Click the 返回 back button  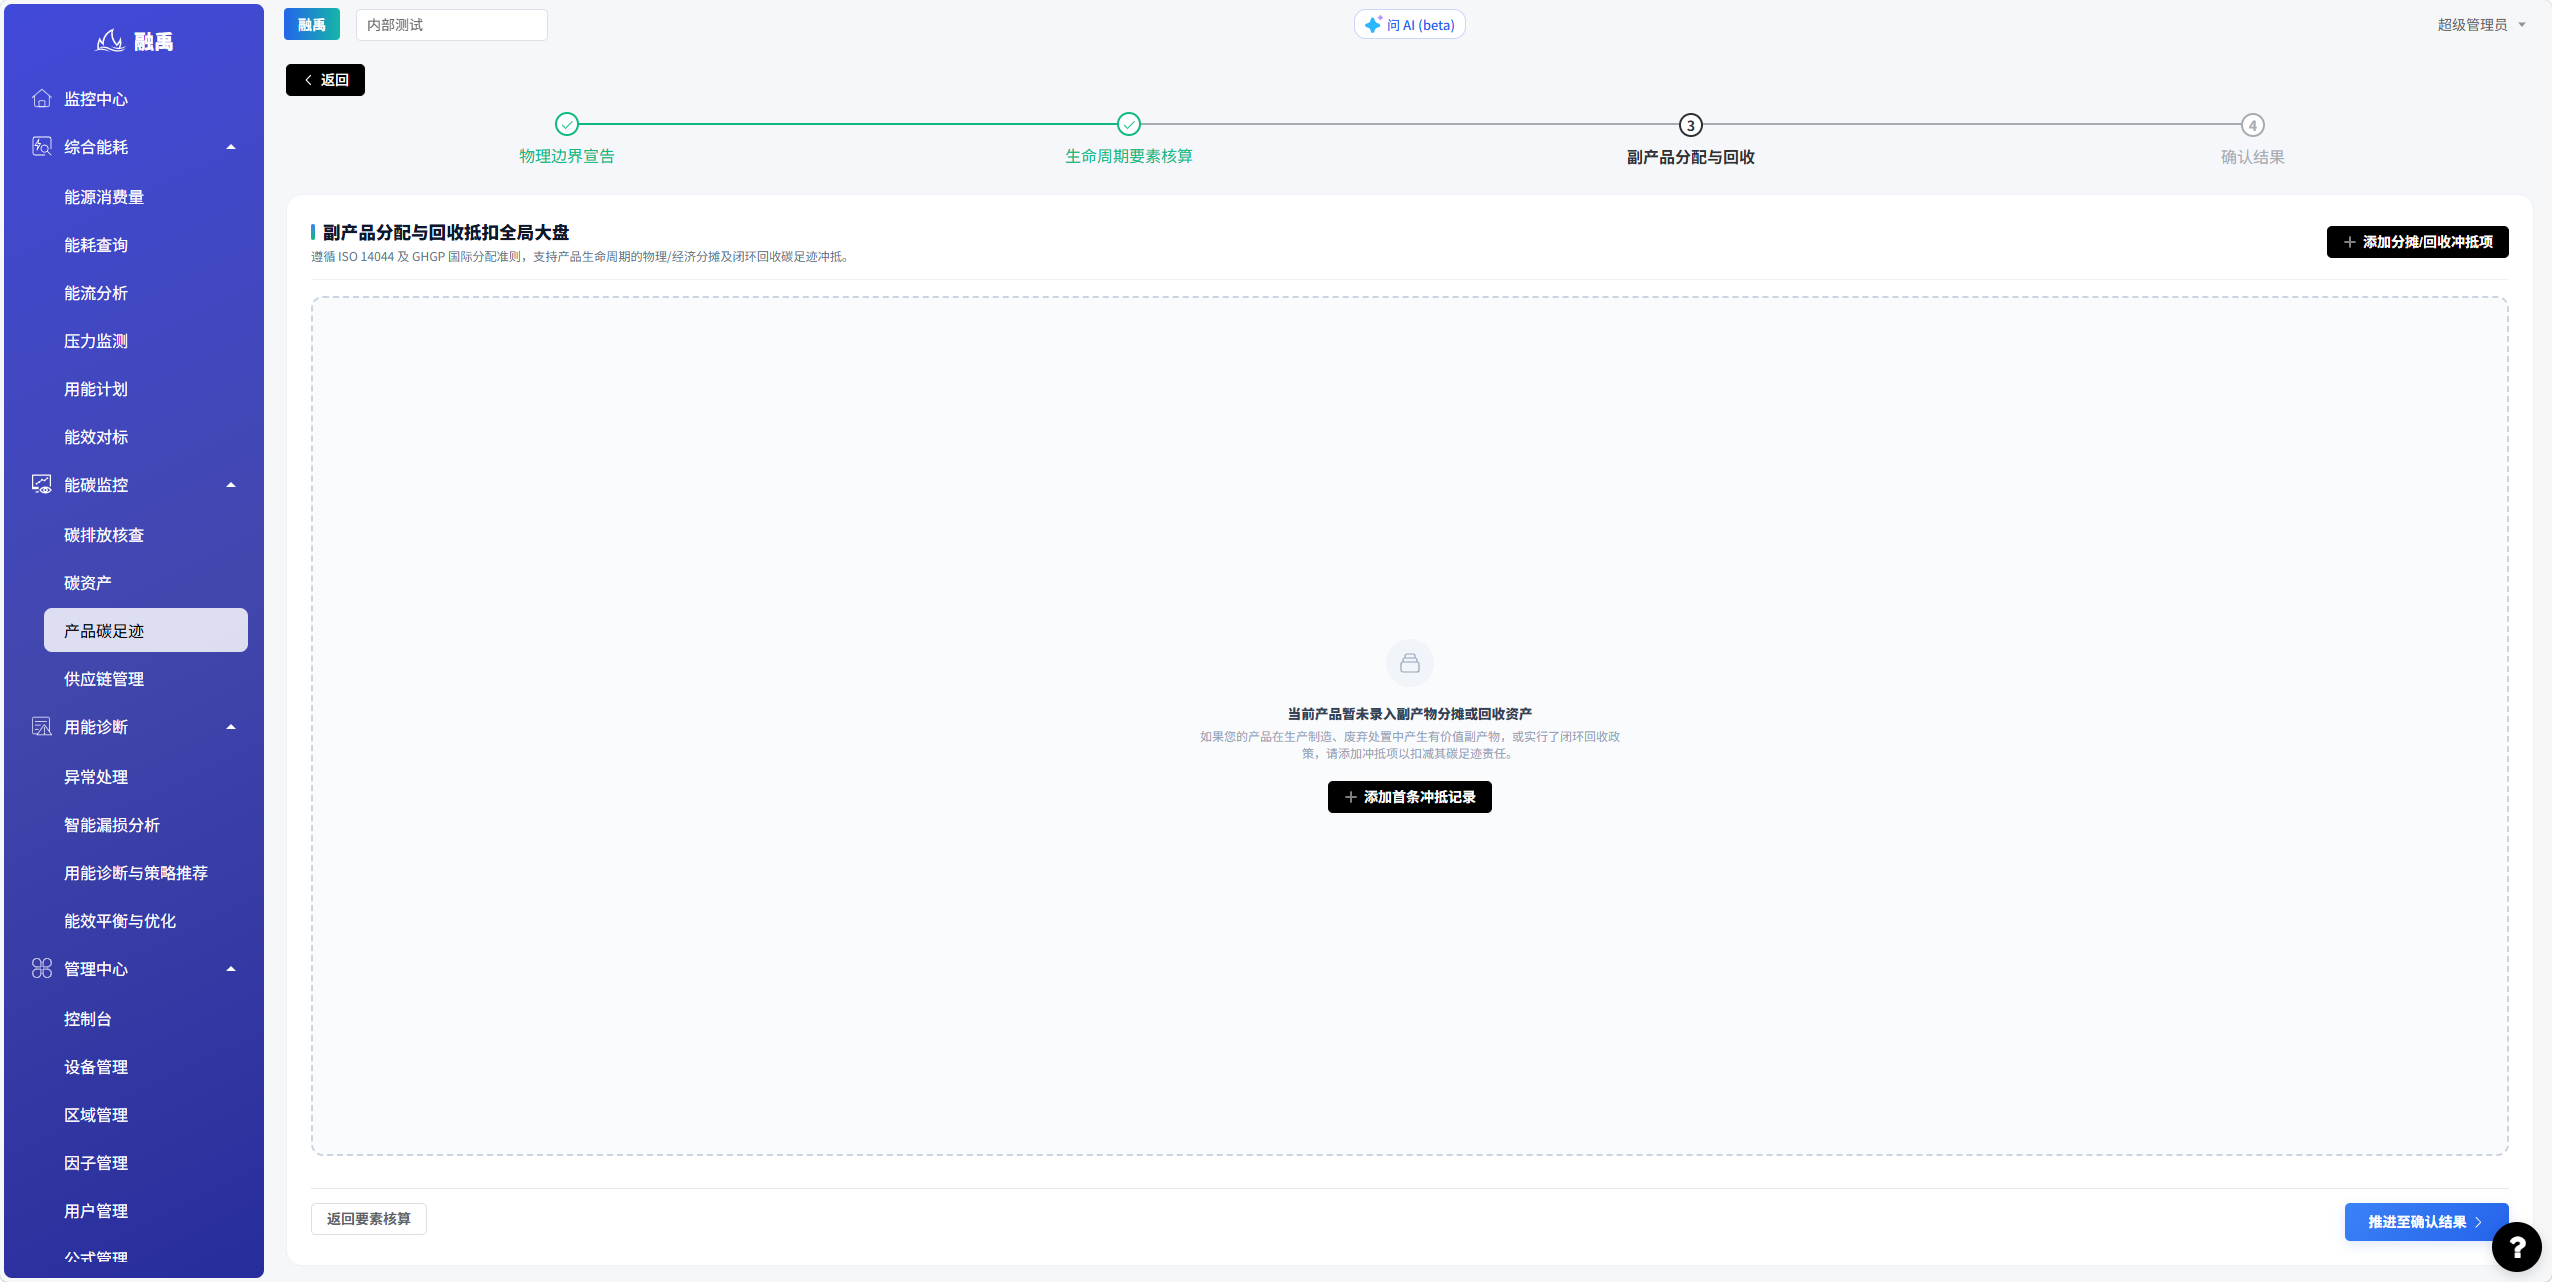pyautogui.click(x=325, y=80)
